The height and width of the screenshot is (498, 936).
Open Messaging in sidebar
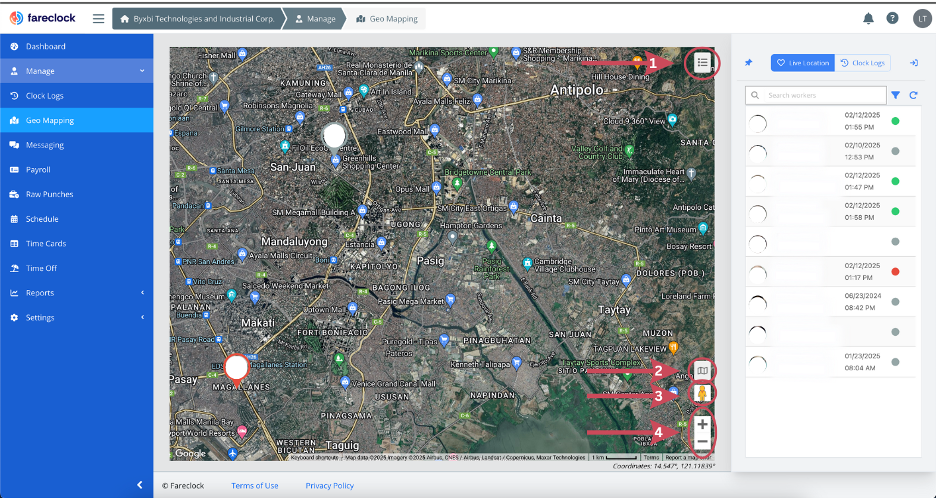tap(76, 145)
